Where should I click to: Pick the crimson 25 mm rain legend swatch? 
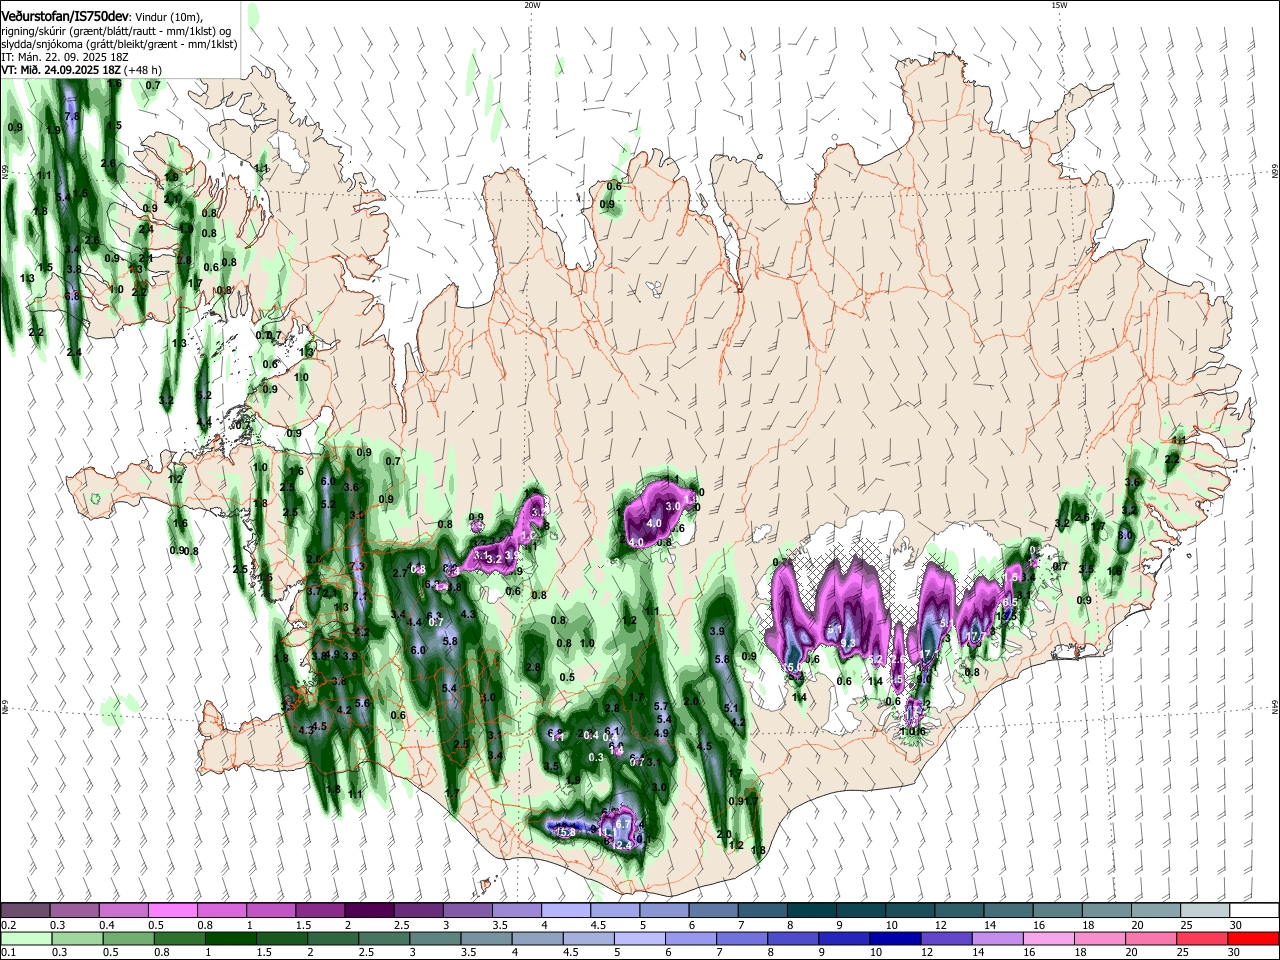(1202, 938)
